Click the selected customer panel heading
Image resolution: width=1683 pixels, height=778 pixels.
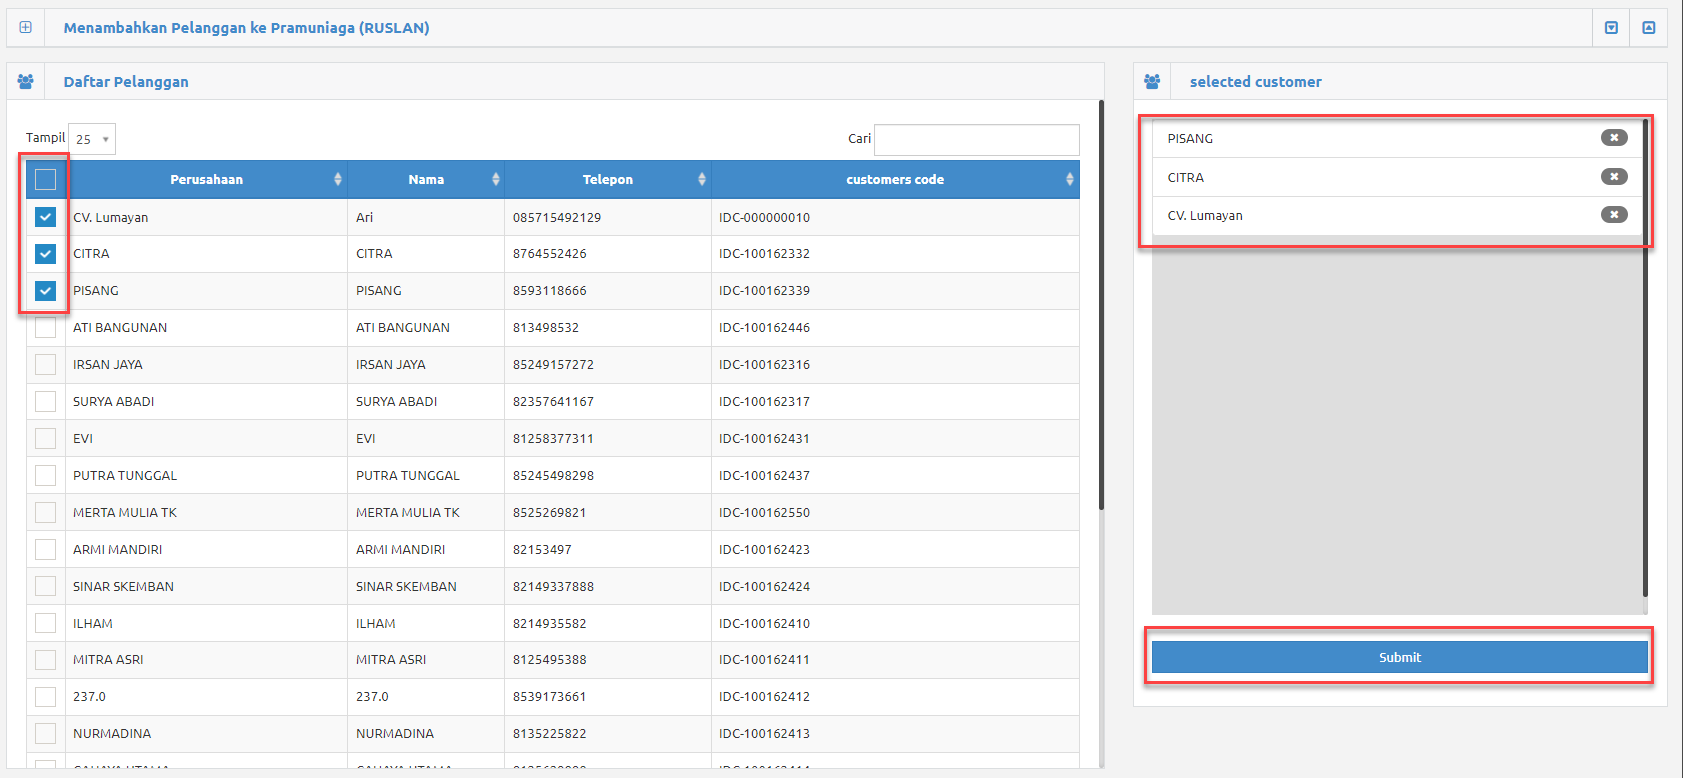[x=1255, y=82]
